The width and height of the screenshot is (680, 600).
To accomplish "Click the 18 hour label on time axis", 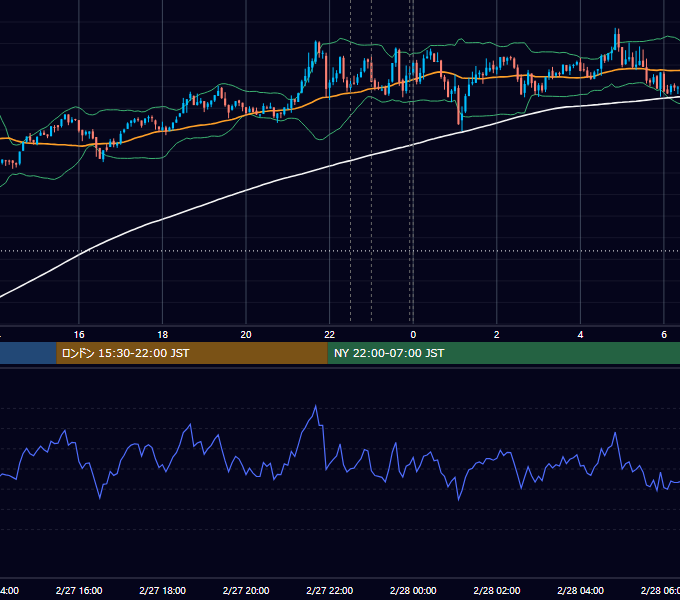I will pyautogui.click(x=163, y=335).
